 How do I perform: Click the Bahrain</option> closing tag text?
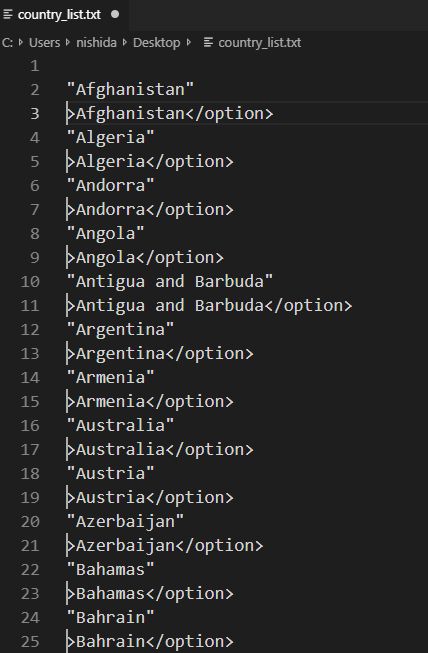click(x=150, y=641)
